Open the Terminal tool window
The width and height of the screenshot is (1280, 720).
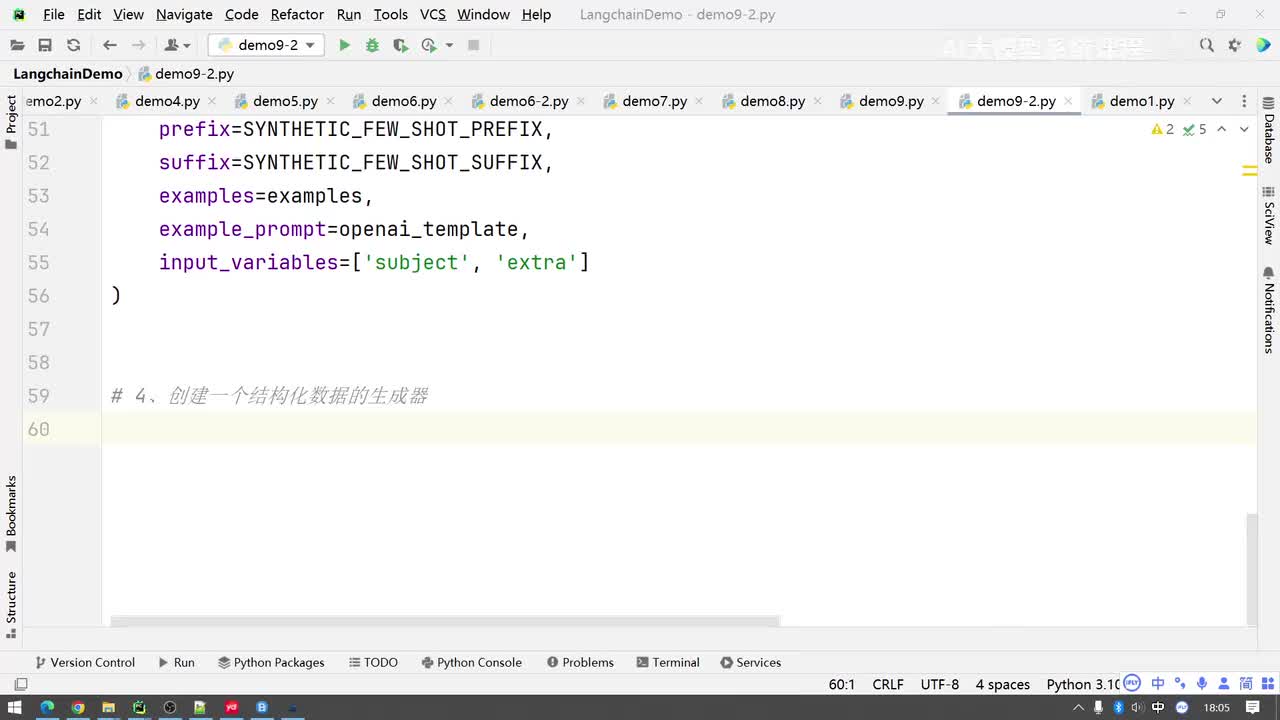tap(667, 662)
